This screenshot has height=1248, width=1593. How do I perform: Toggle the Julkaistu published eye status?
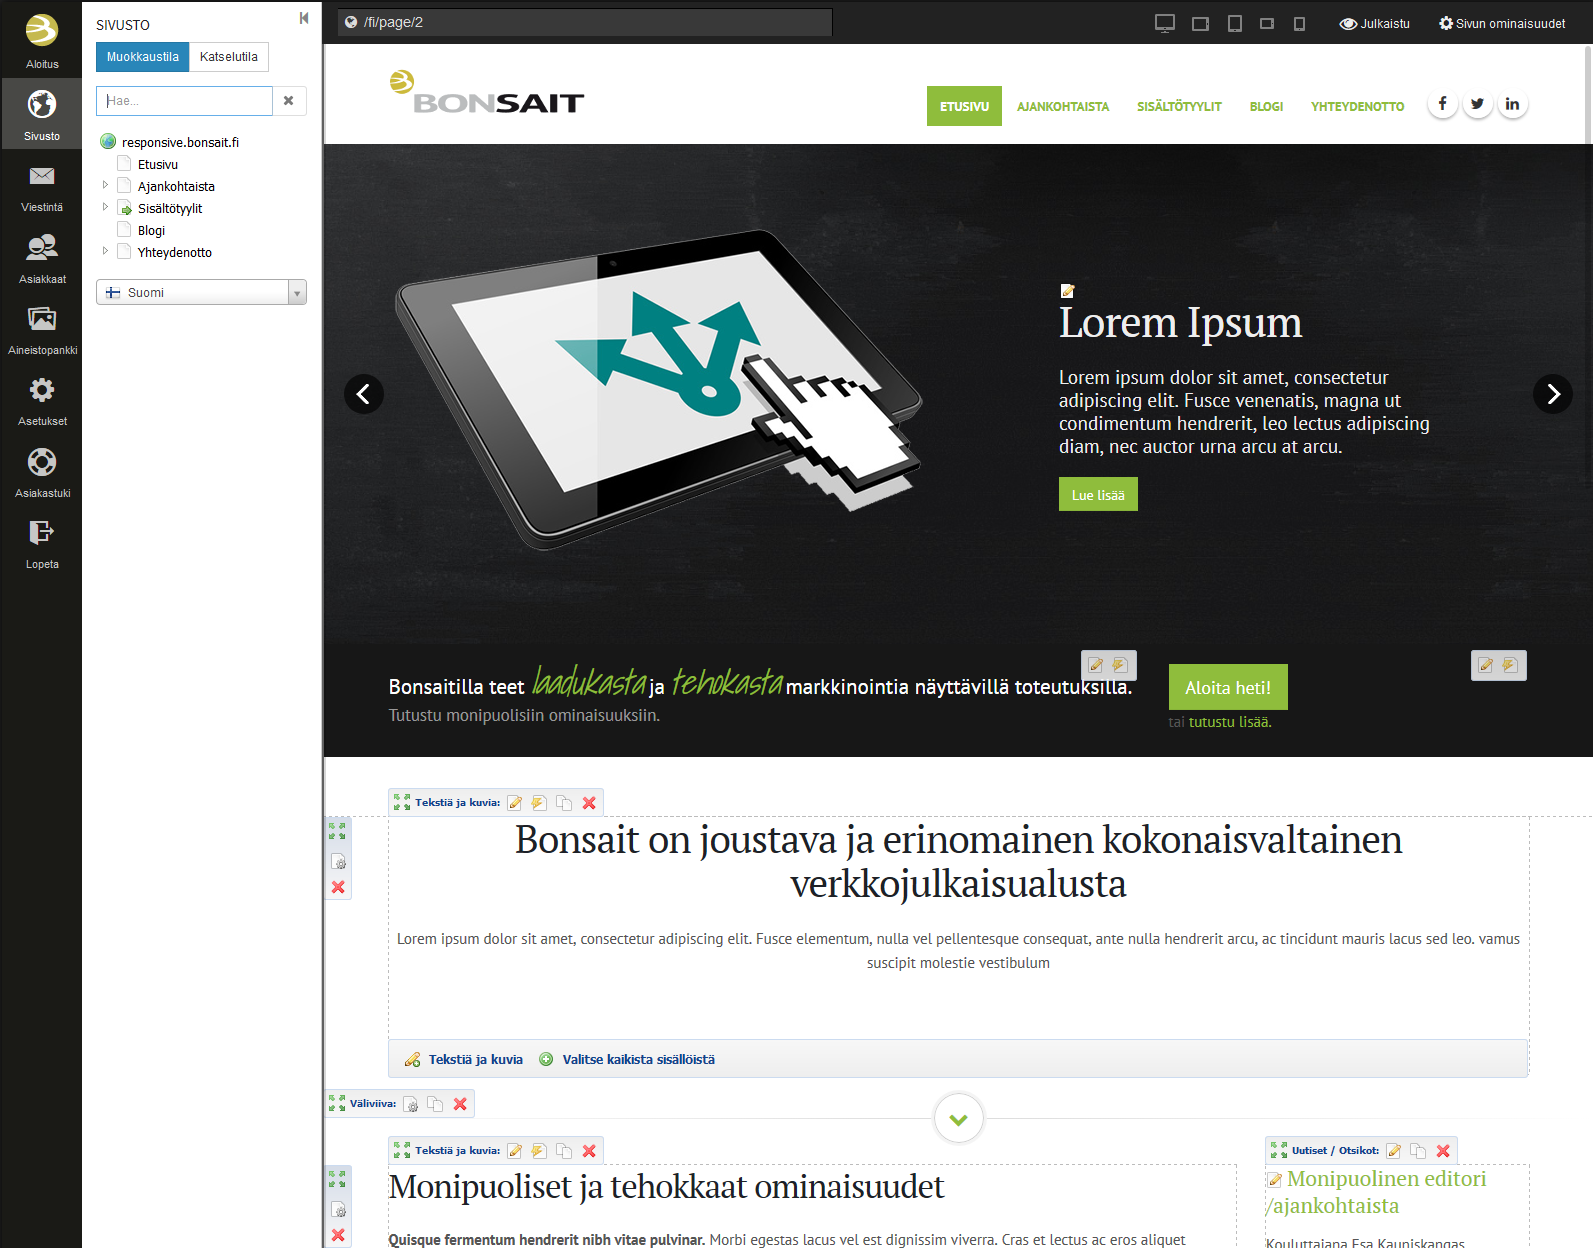pos(1374,23)
